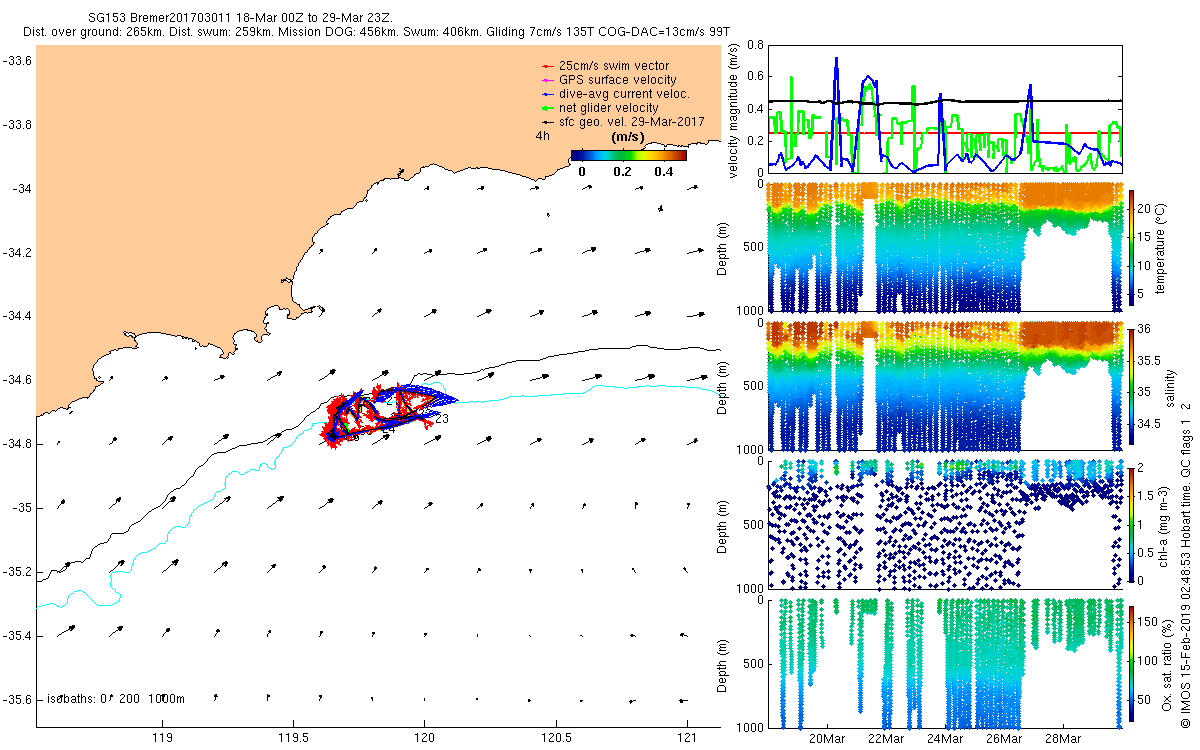Viewport: 1200px width, 750px height.
Task: Click the "28Mar" date tick
Action: click(x=1062, y=739)
